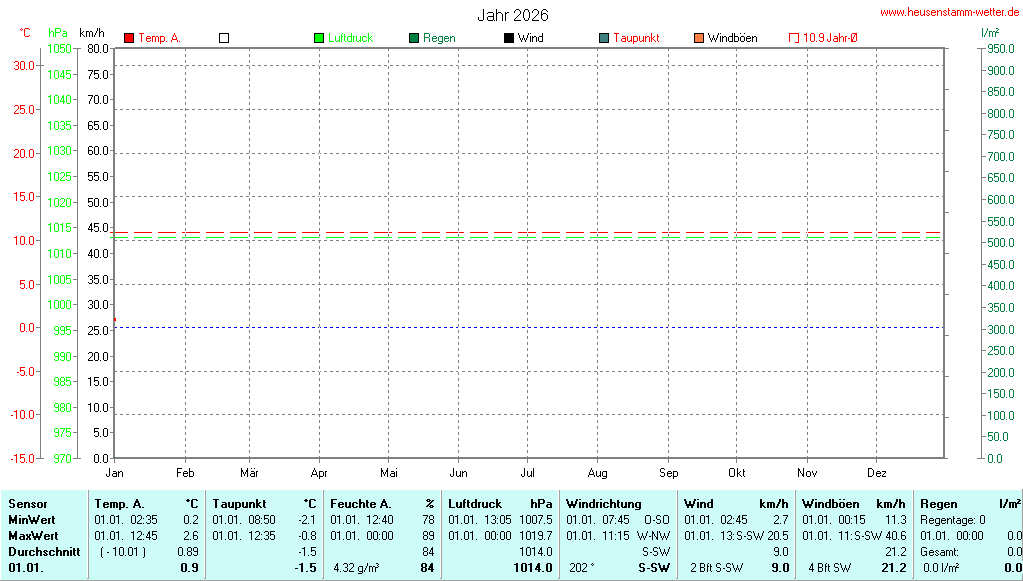Click the Feuchte A. column header
The height and width of the screenshot is (581, 1023).
coord(361,504)
